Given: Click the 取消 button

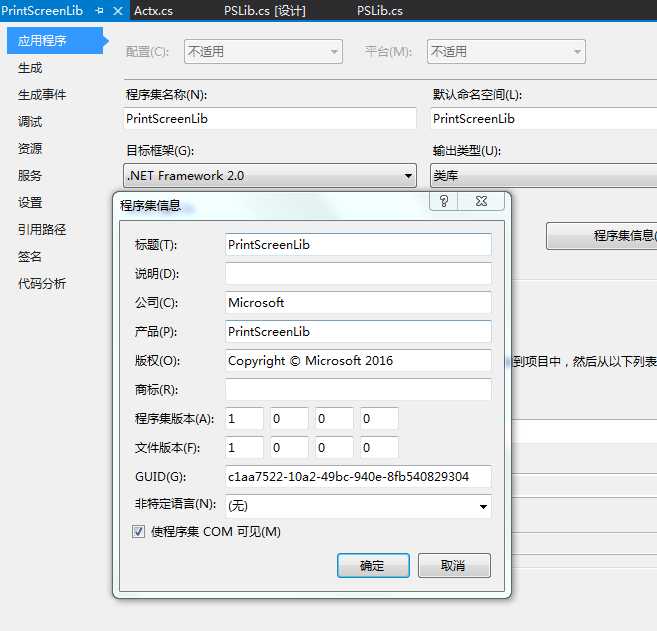Looking at the screenshot, I should (454, 566).
